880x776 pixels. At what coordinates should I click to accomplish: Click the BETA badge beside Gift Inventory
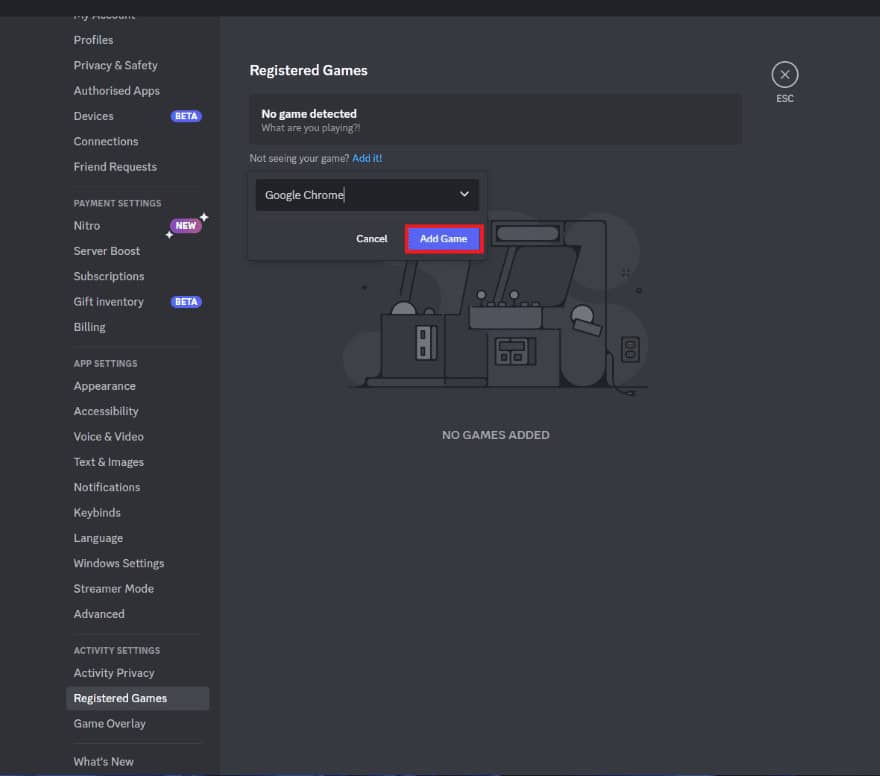coord(186,302)
